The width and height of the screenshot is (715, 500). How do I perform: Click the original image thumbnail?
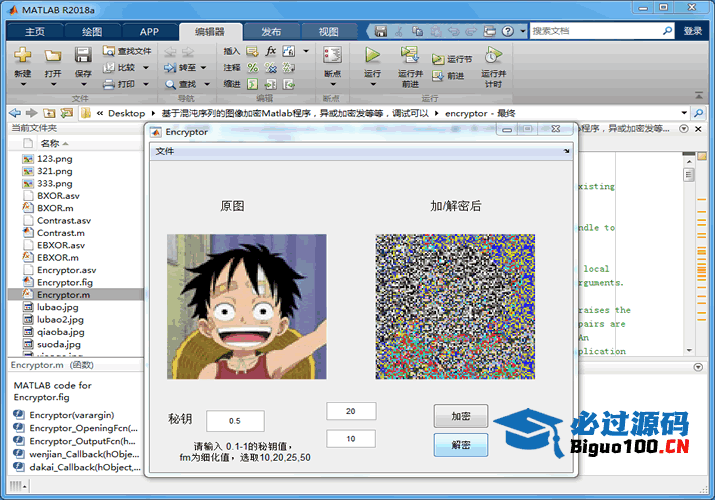click(x=247, y=307)
